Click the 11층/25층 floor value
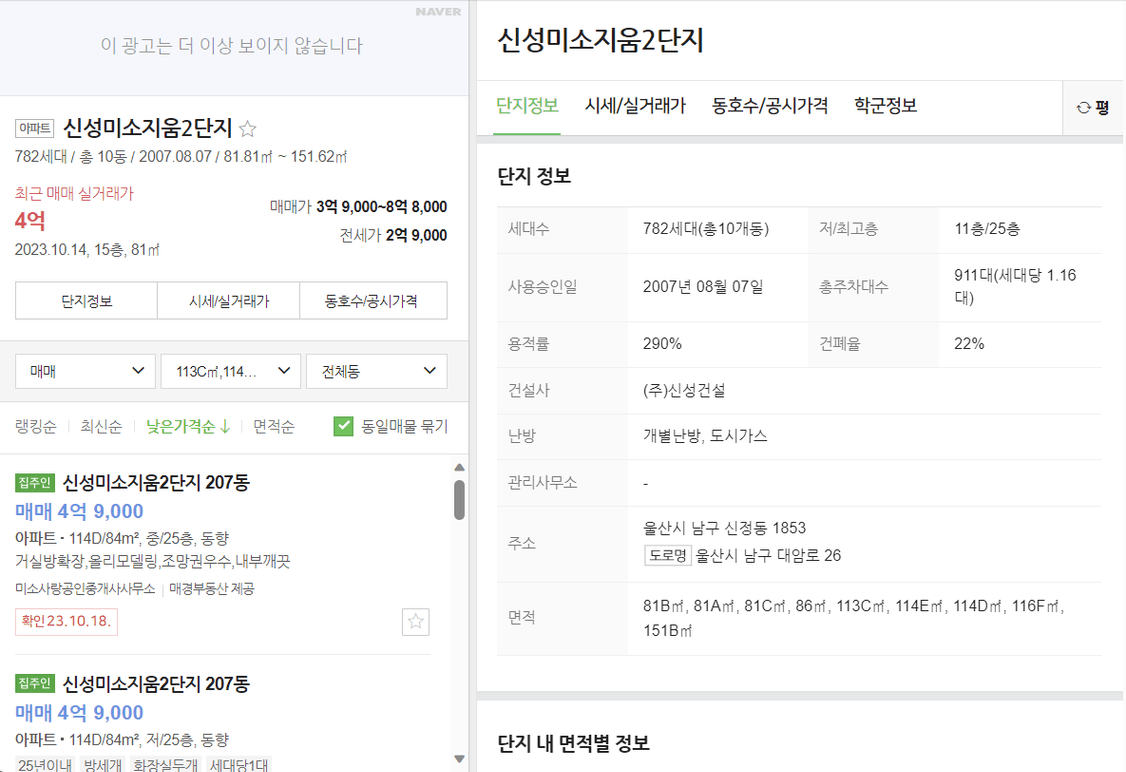Viewport: 1126px width, 772px height. [987, 229]
